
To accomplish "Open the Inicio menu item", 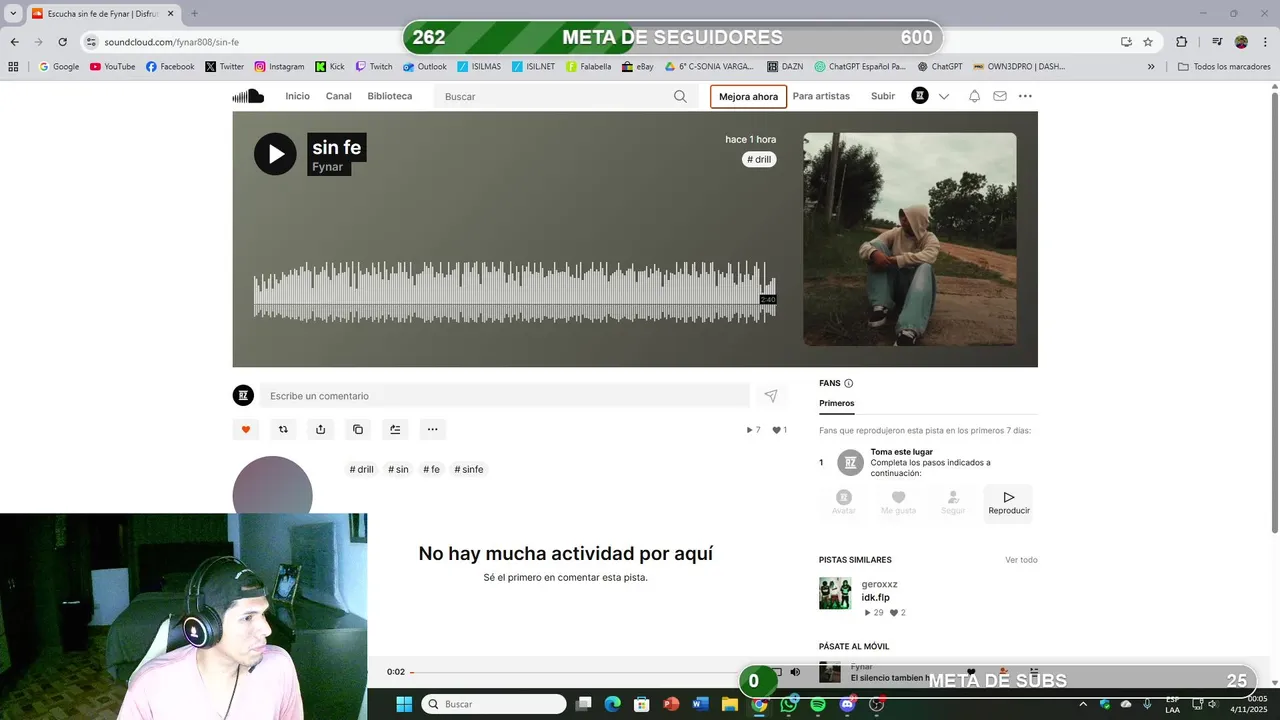I will tap(297, 96).
